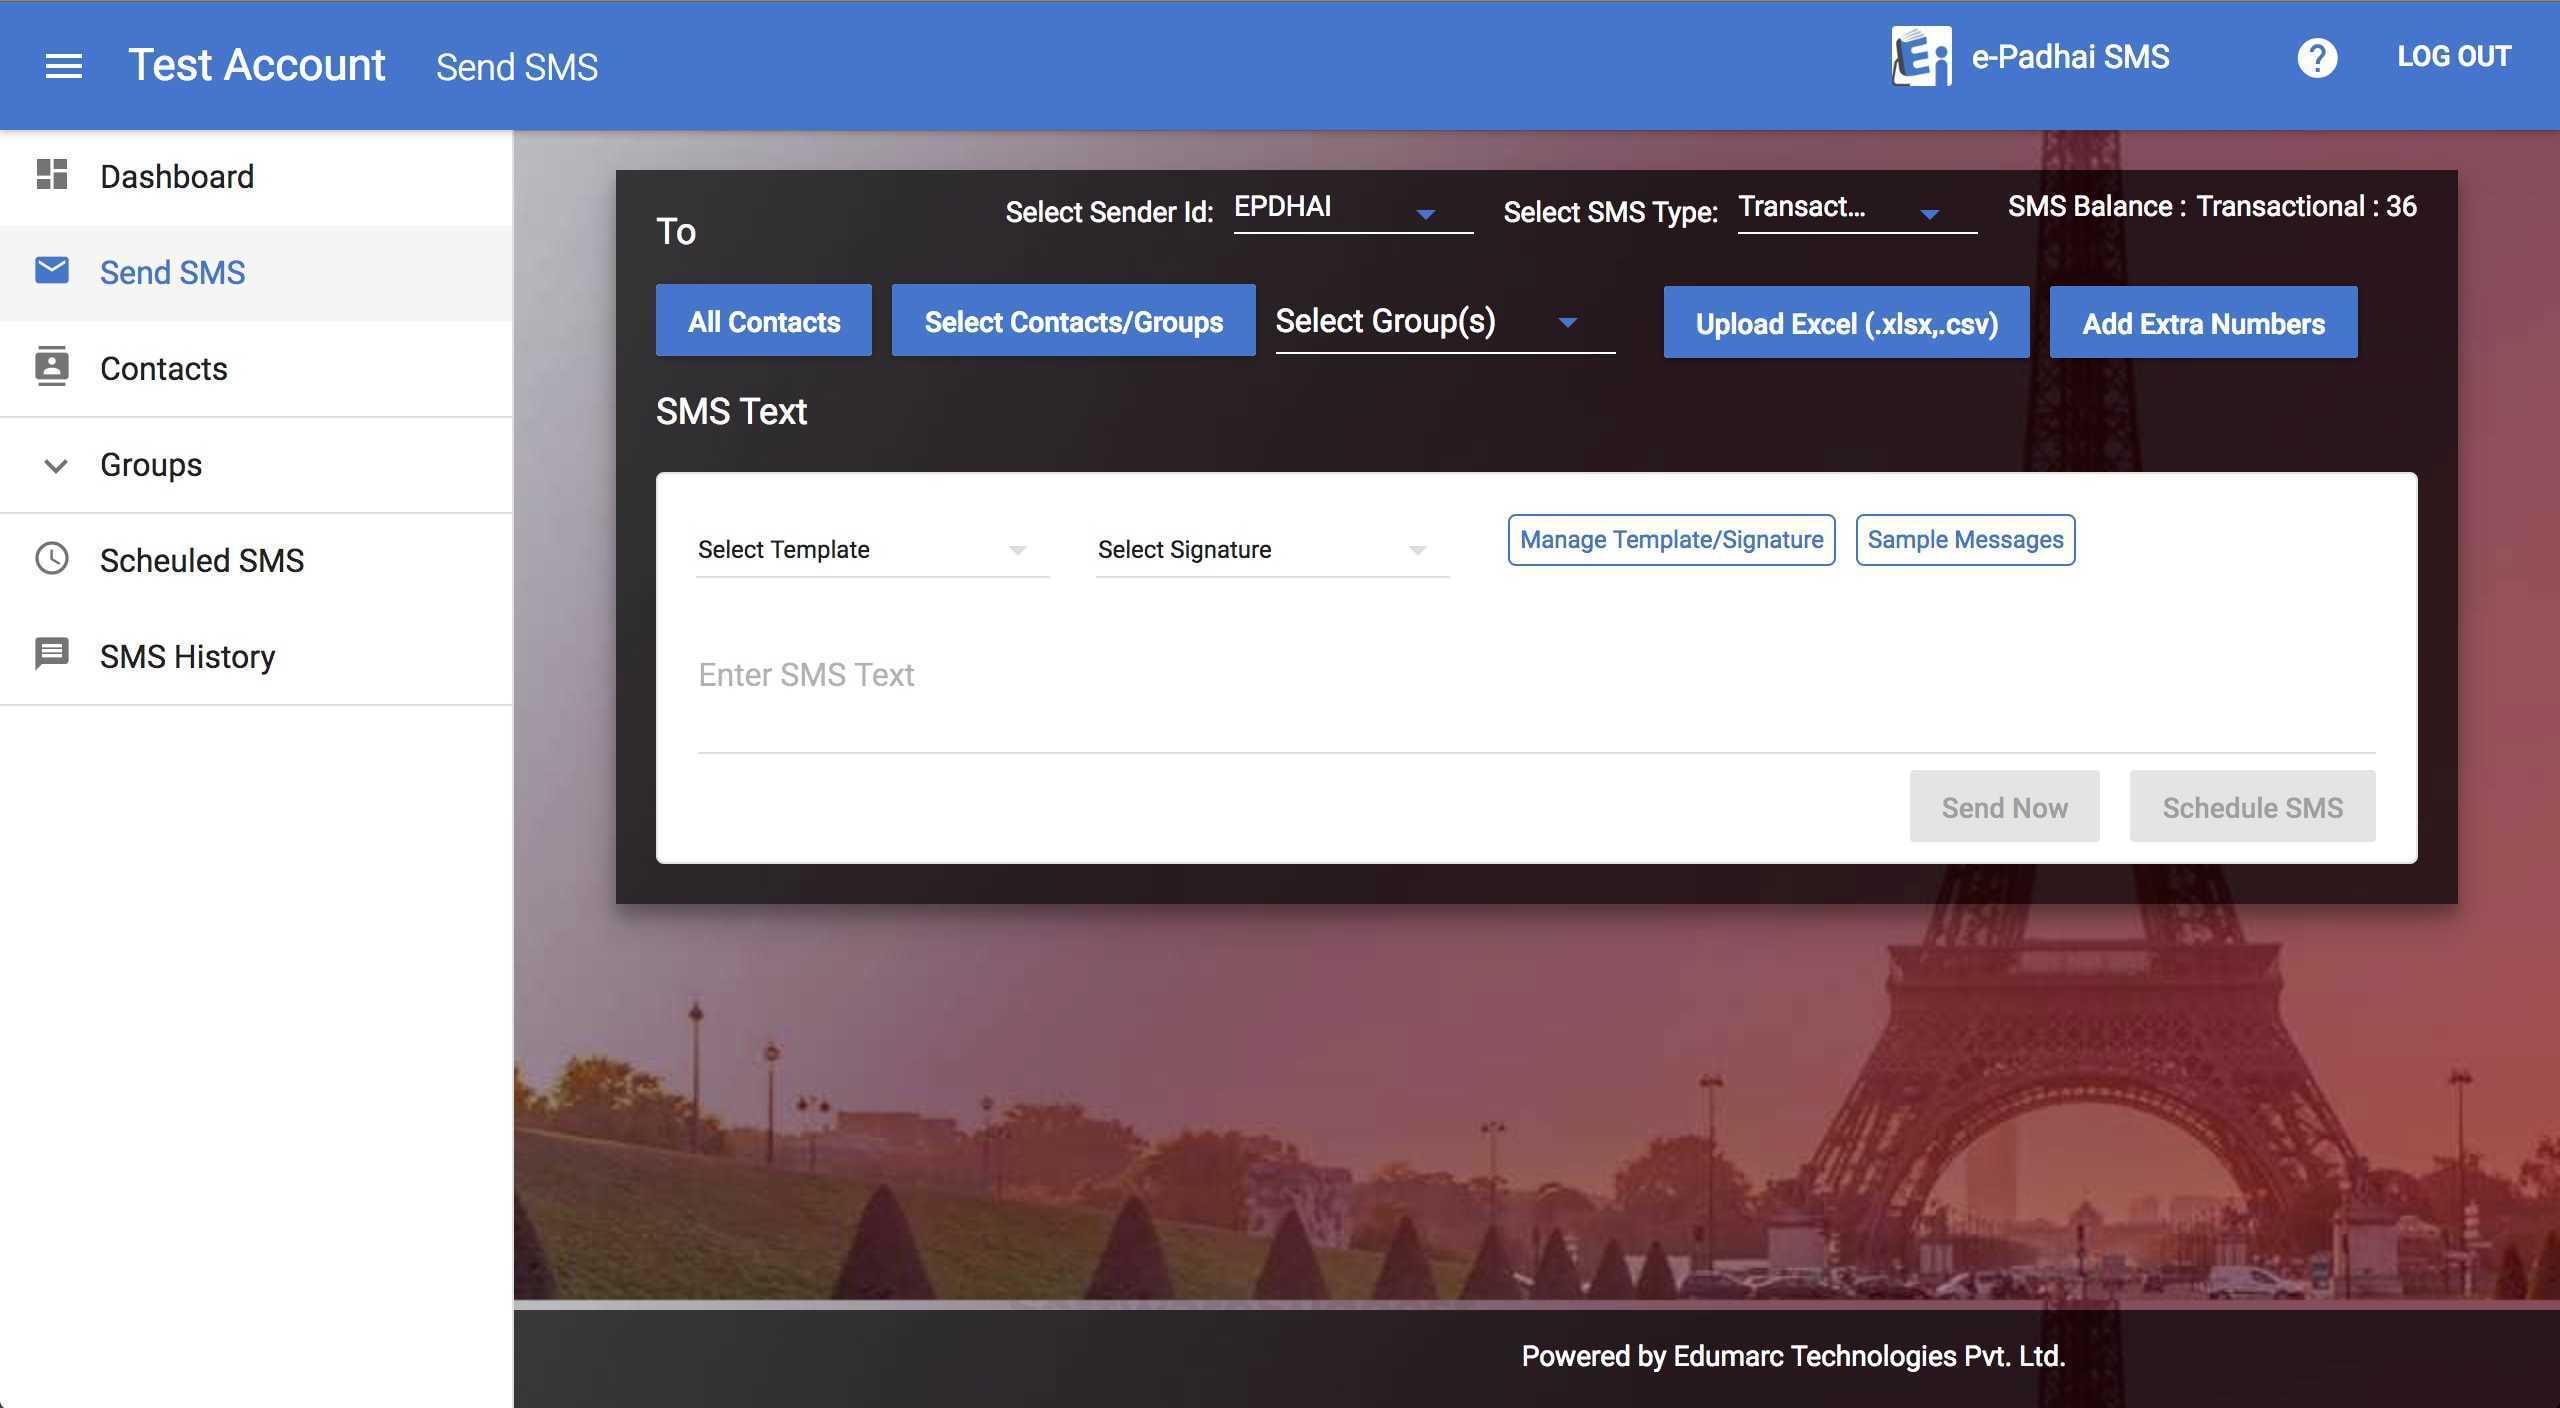Click Upload Excel (.xlsx,.csv) button
This screenshot has width=2560, height=1408.
[1846, 323]
